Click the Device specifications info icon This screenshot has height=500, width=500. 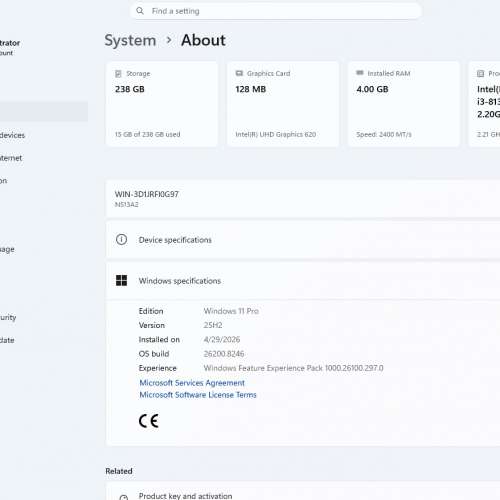point(121,239)
